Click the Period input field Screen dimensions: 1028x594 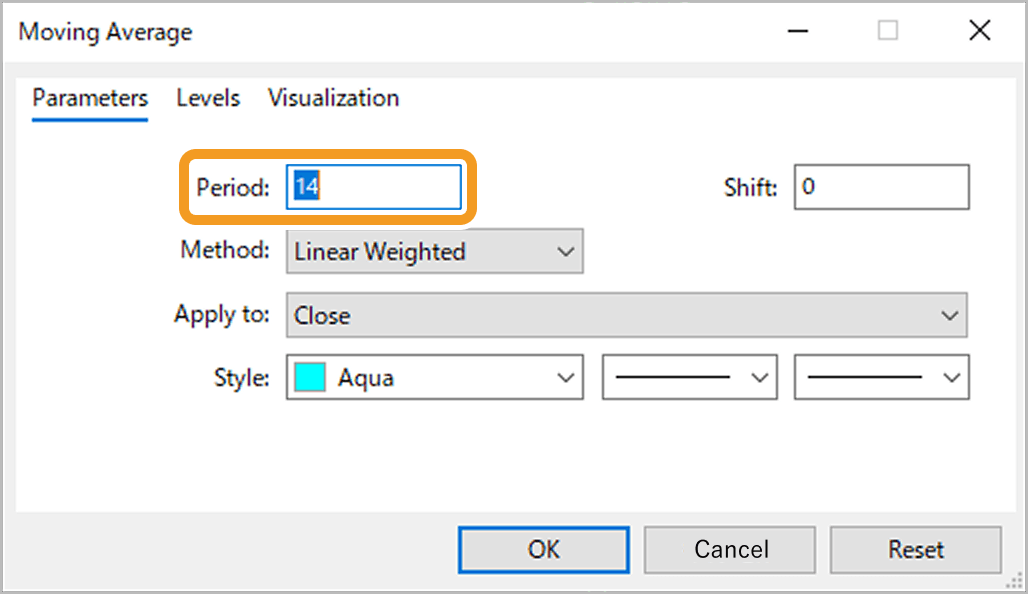pos(375,187)
